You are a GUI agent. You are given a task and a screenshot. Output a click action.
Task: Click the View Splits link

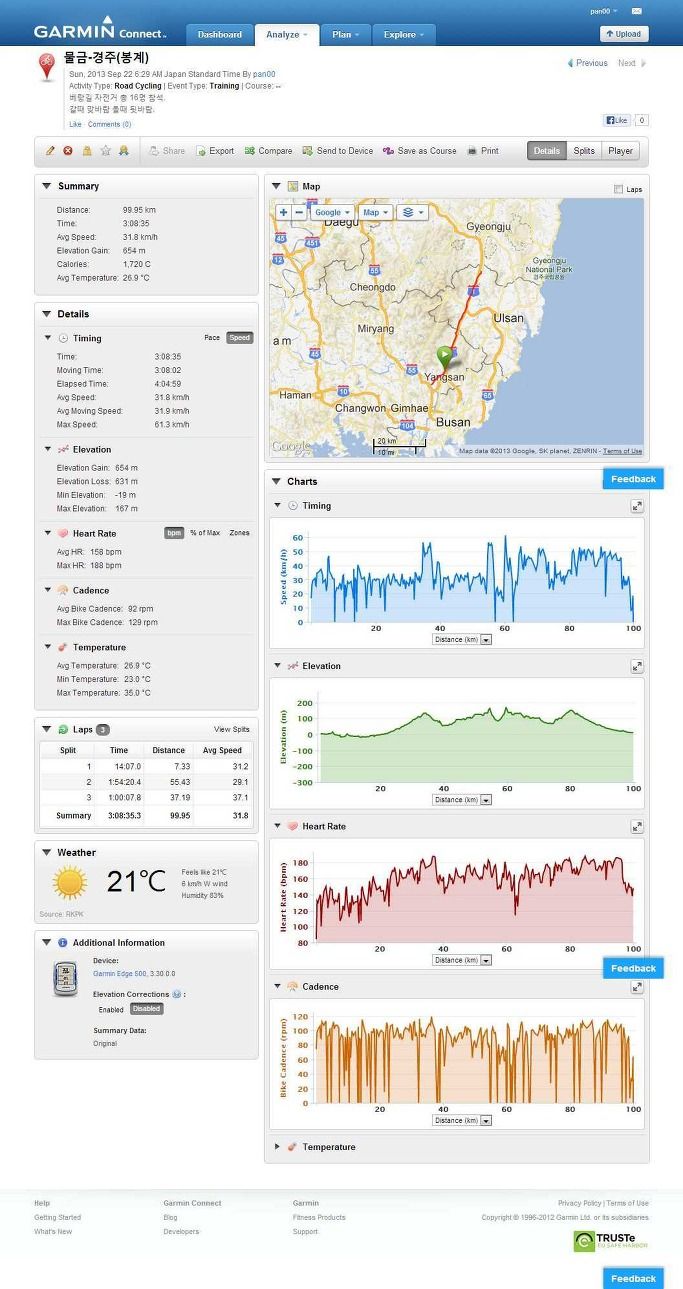pyautogui.click(x=232, y=730)
